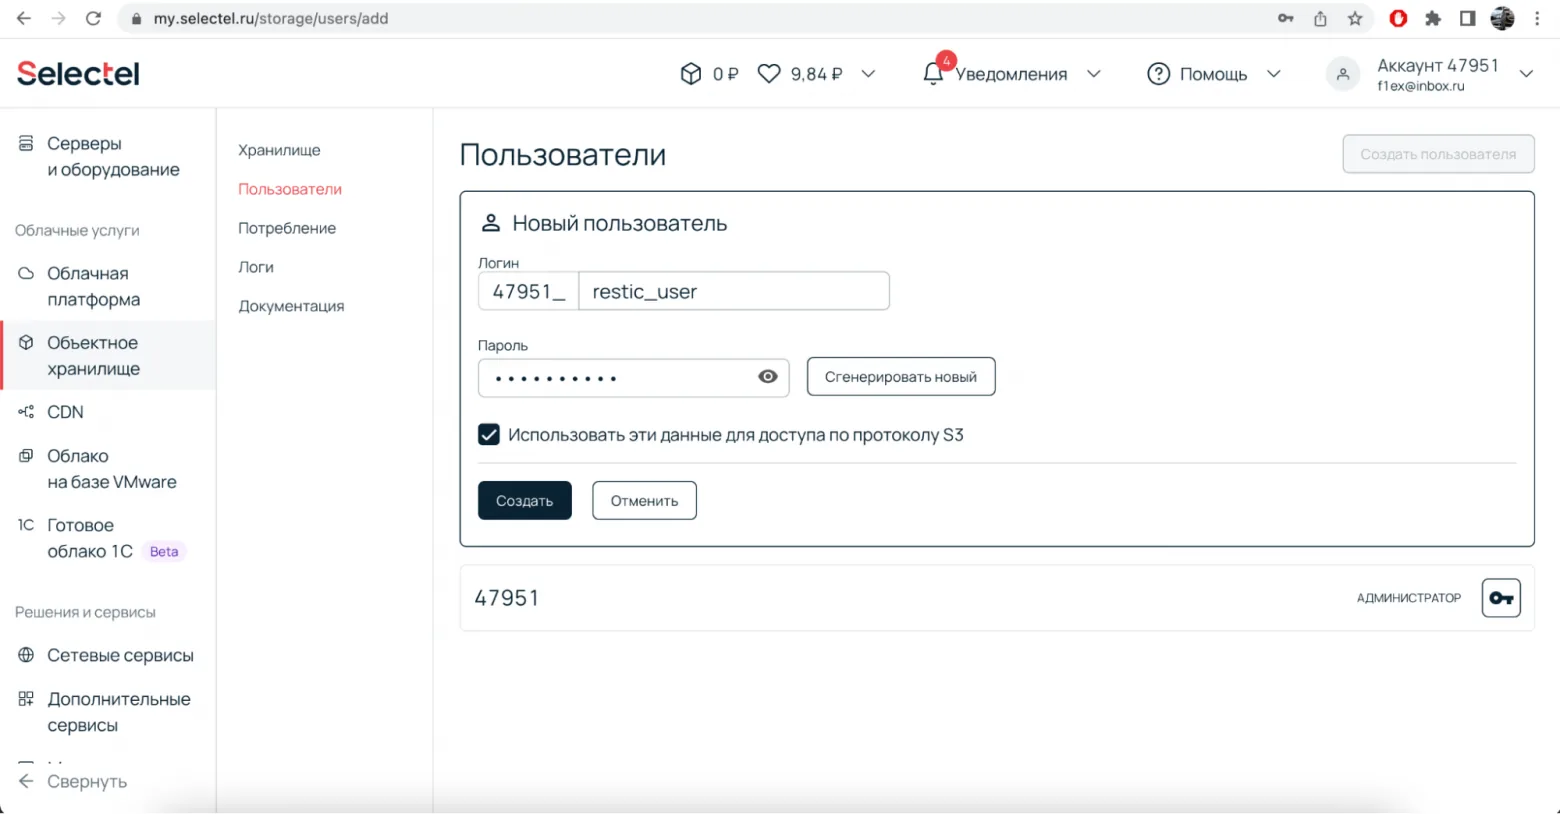This screenshot has height=814, width=1560.
Task: Expand the account 47951 dropdown
Action: [x=1526, y=74]
